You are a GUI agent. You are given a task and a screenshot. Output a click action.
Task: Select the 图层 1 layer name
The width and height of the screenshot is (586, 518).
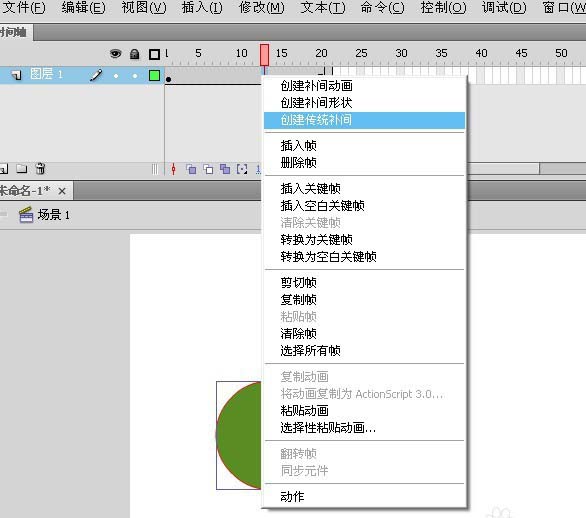tap(46, 74)
